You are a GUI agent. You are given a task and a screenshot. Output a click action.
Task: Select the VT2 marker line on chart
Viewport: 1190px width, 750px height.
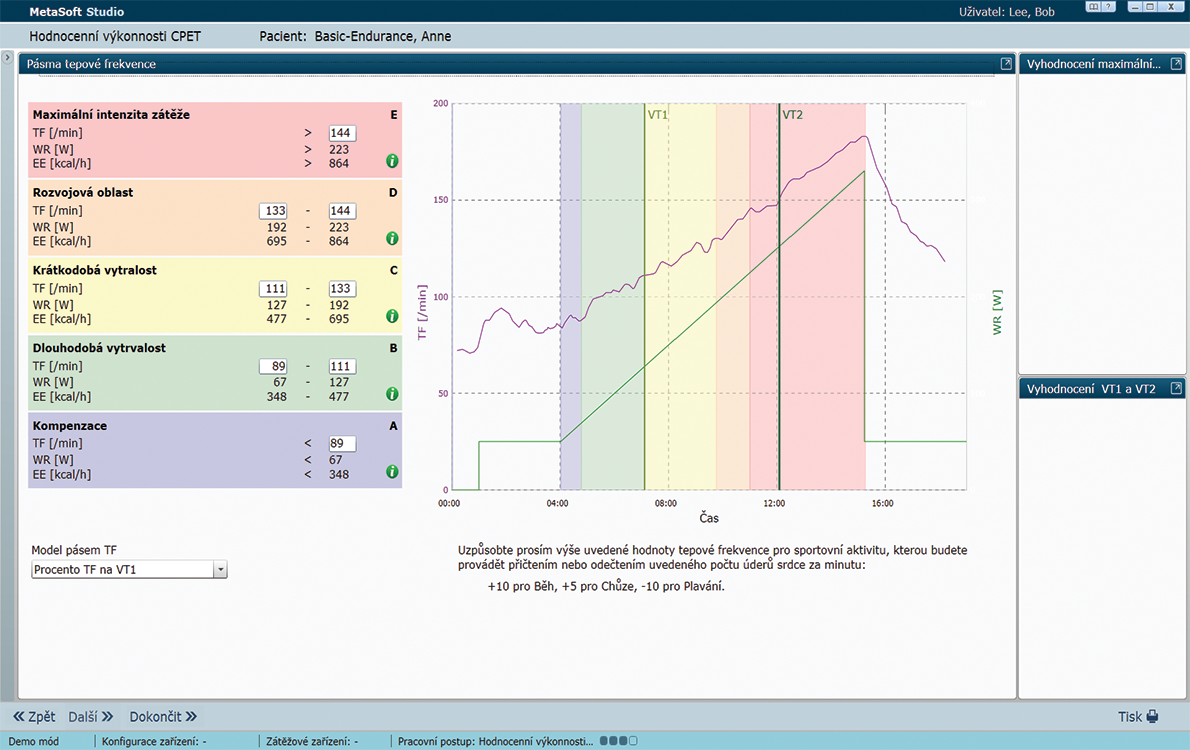click(x=779, y=300)
